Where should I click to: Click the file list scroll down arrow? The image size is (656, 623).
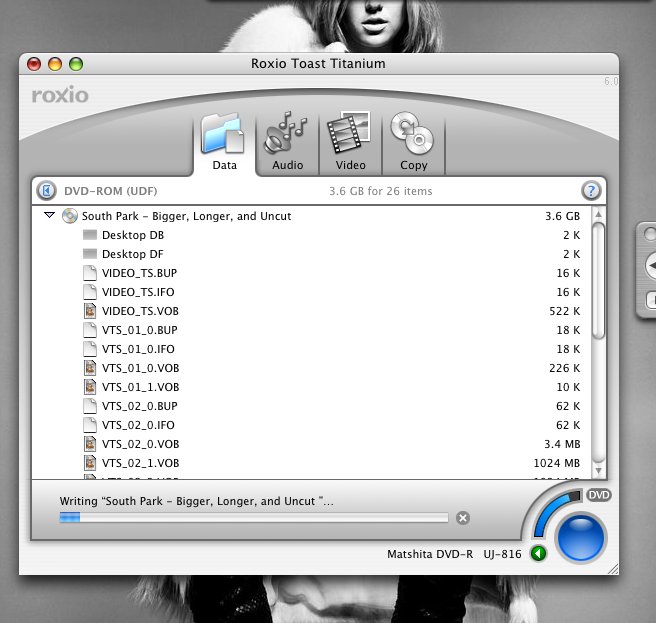pyautogui.click(x=598, y=471)
